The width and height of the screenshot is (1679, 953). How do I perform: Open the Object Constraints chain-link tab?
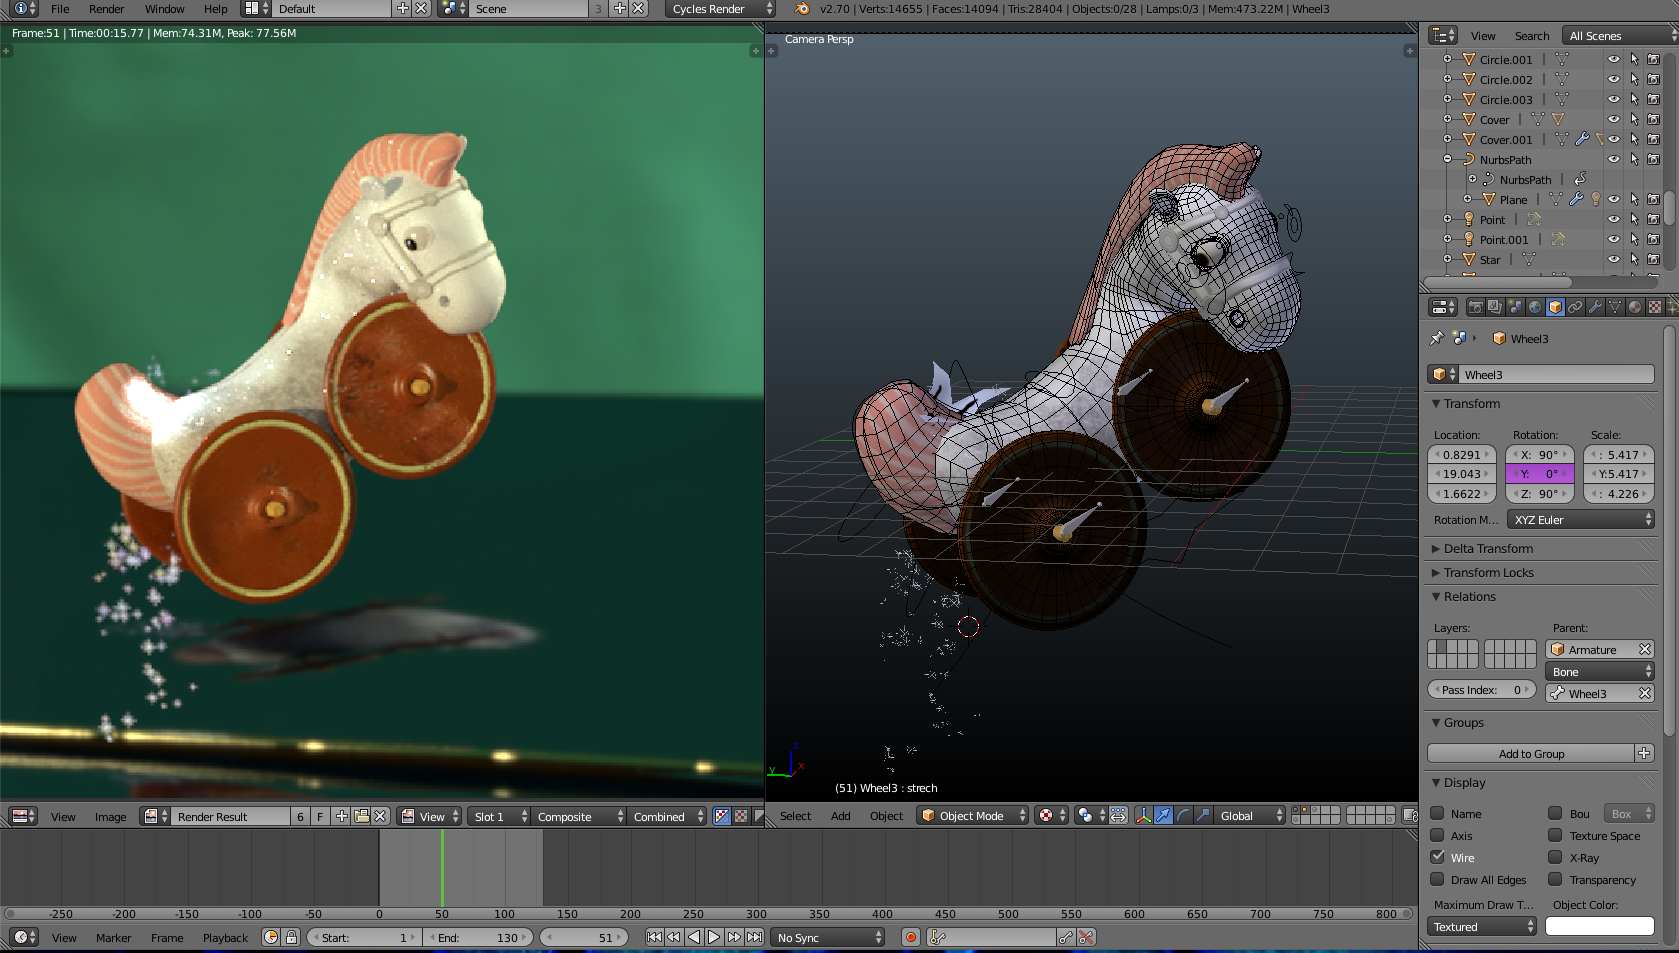[x=1575, y=308]
